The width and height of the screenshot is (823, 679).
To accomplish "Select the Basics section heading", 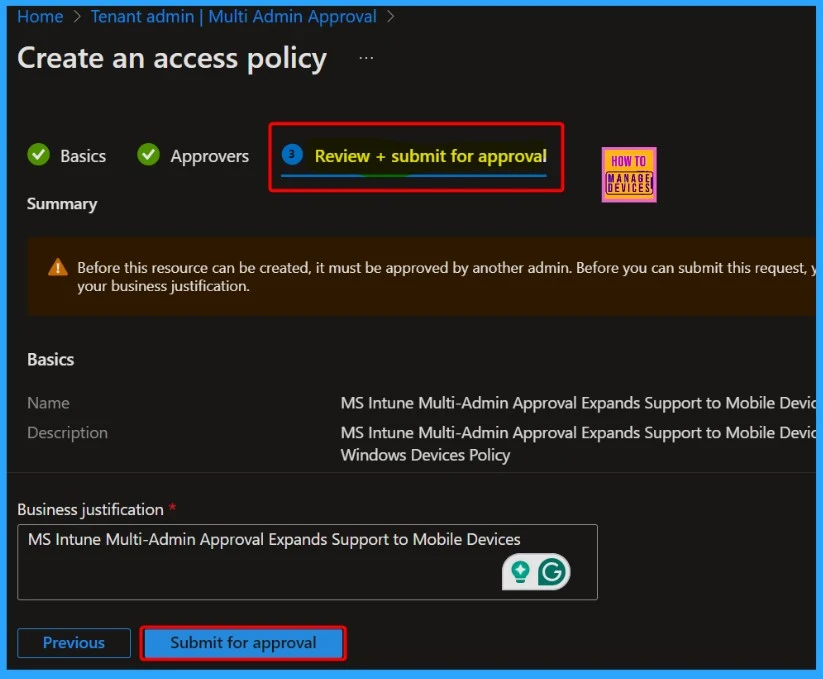I will pyautogui.click(x=50, y=359).
